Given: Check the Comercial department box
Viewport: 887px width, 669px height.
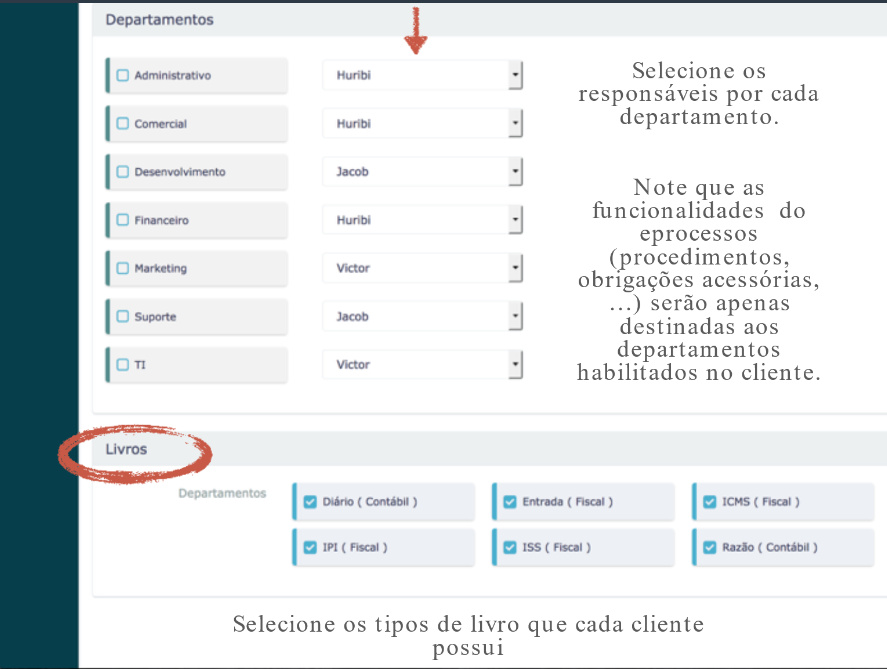Looking at the screenshot, I should pos(123,124).
